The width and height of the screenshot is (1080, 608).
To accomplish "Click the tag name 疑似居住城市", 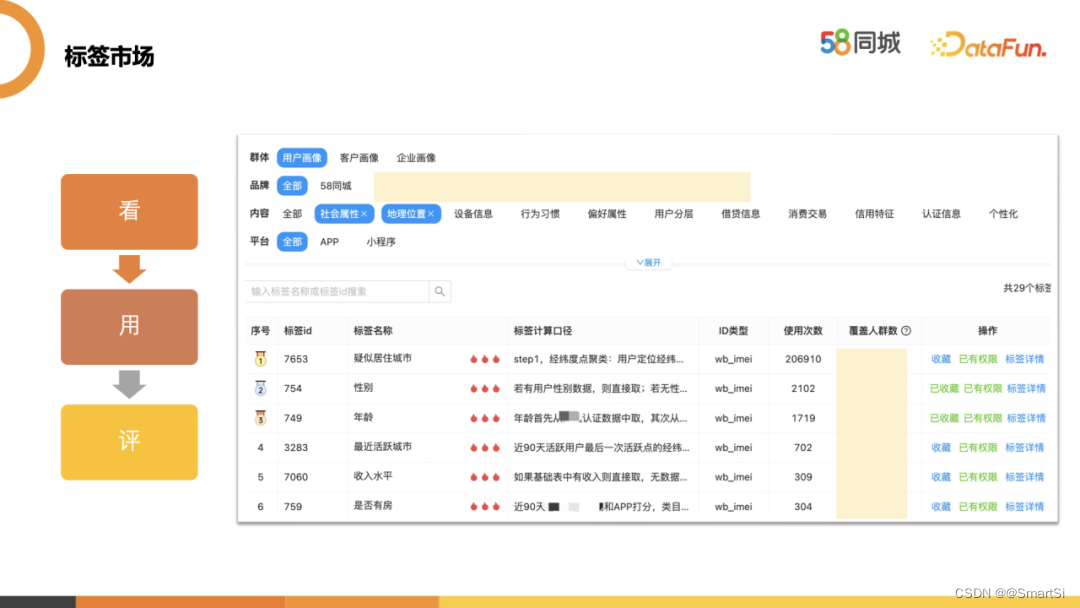I will 383,358.
